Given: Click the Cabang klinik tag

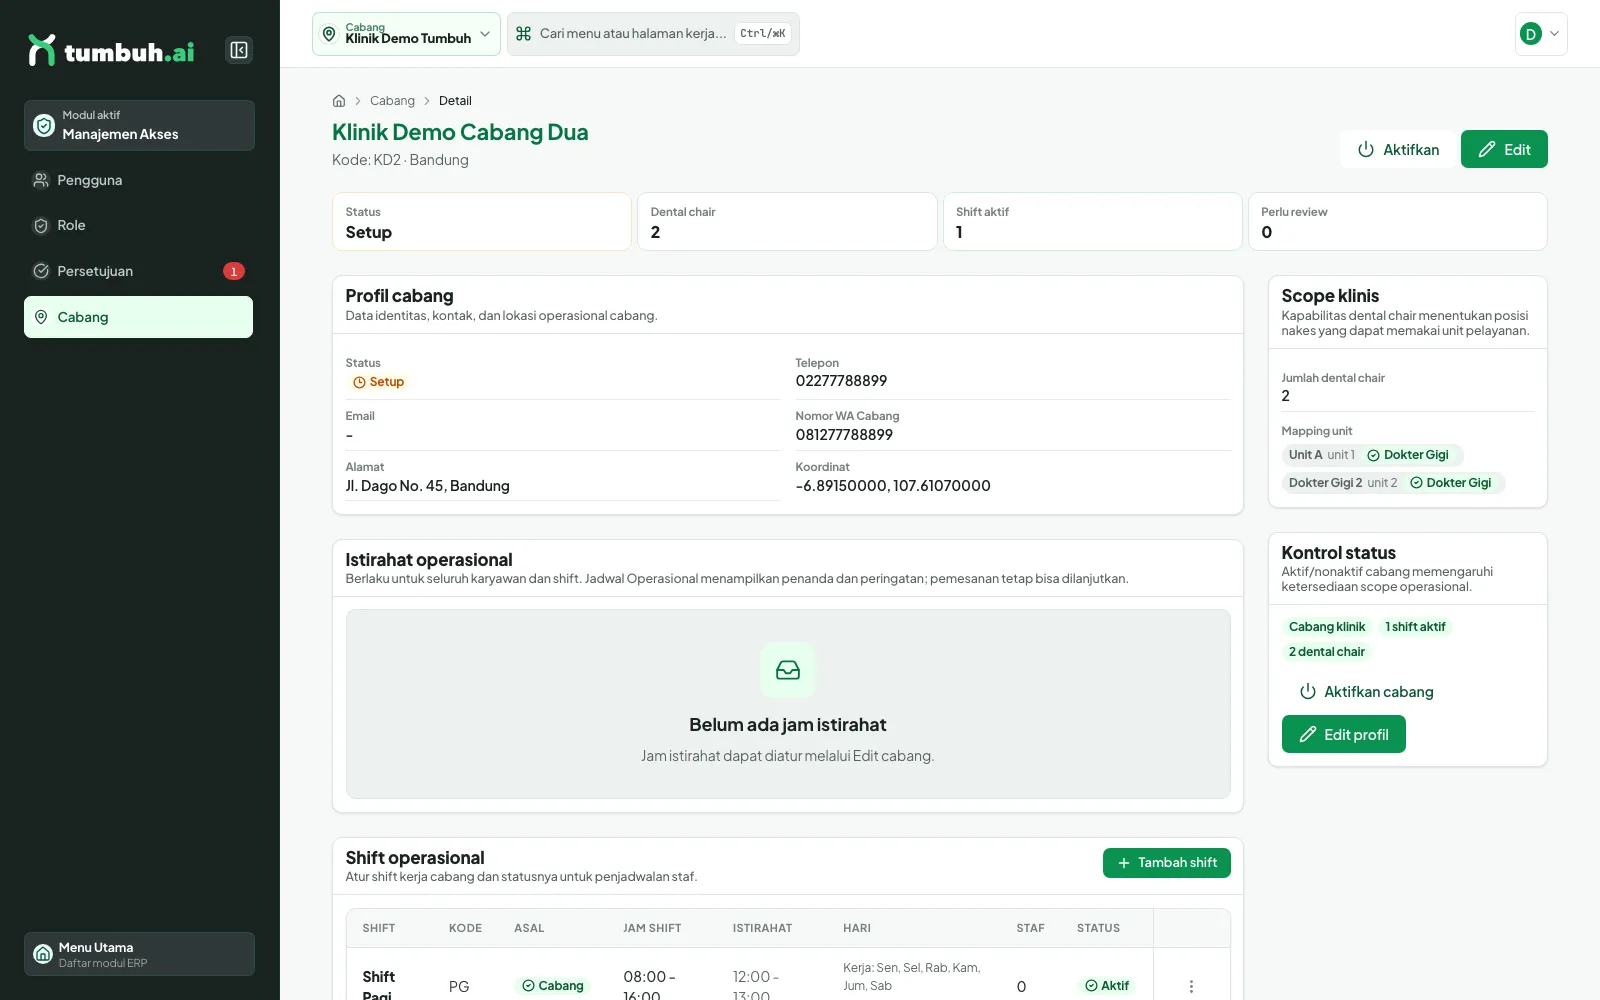Looking at the screenshot, I should 1326,627.
